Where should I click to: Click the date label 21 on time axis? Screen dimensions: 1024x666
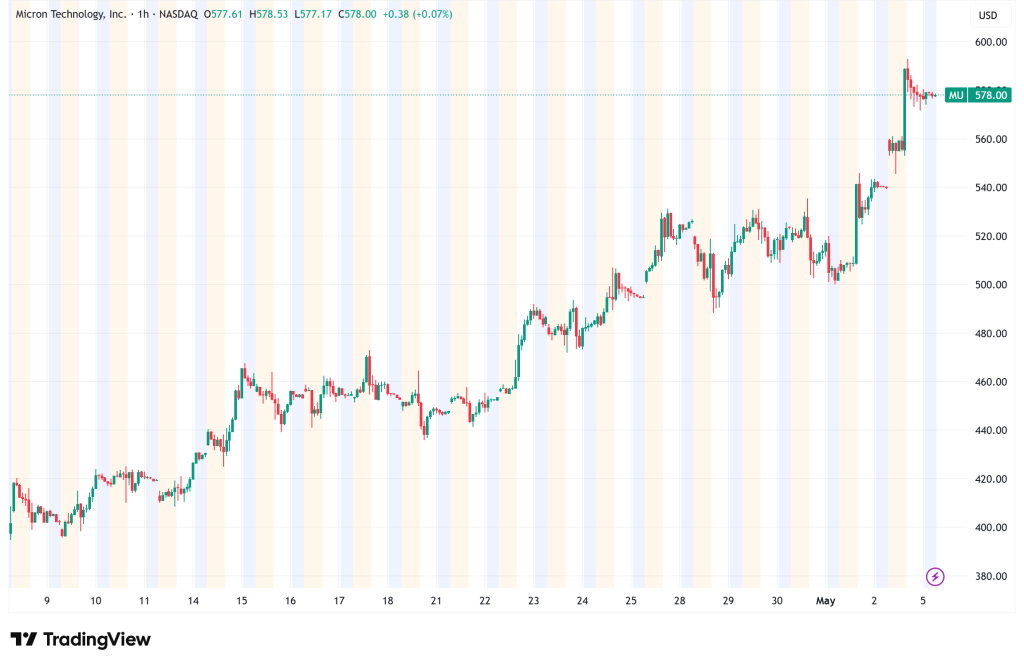(436, 601)
